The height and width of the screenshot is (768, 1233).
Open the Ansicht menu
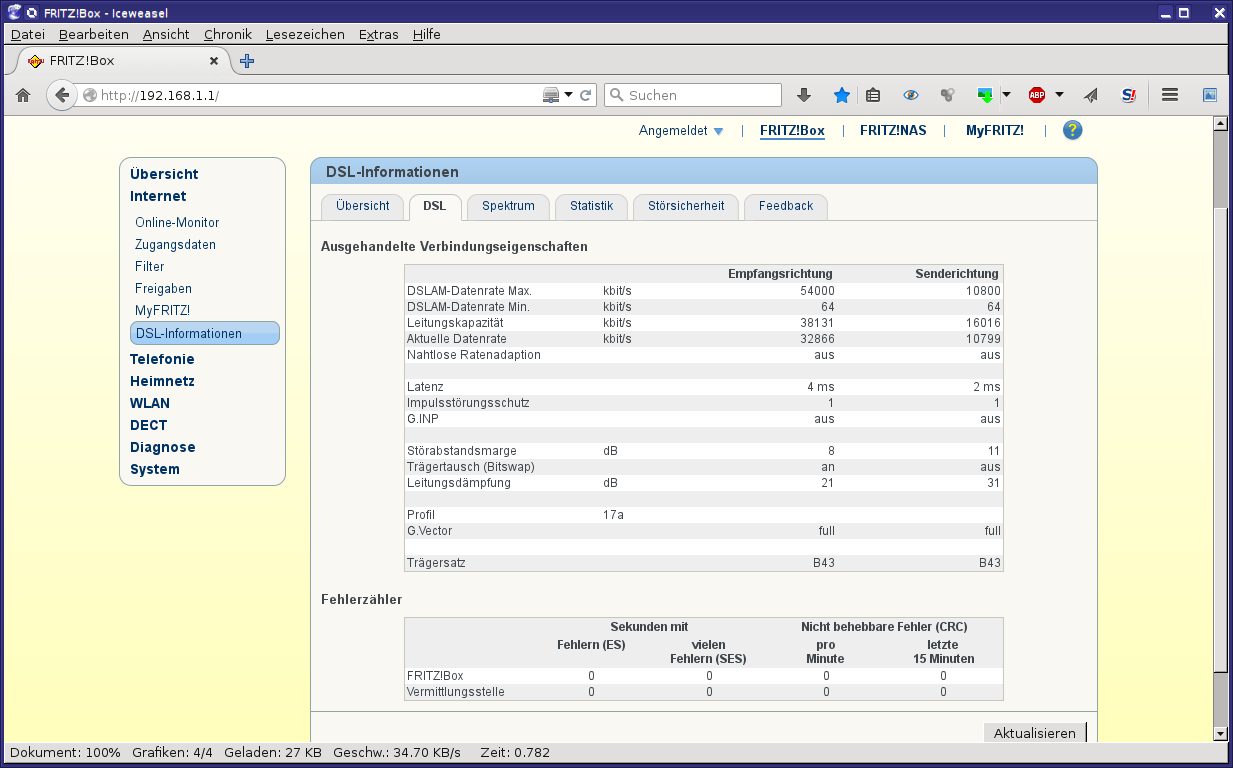pyautogui.click(x=166, y=34)
